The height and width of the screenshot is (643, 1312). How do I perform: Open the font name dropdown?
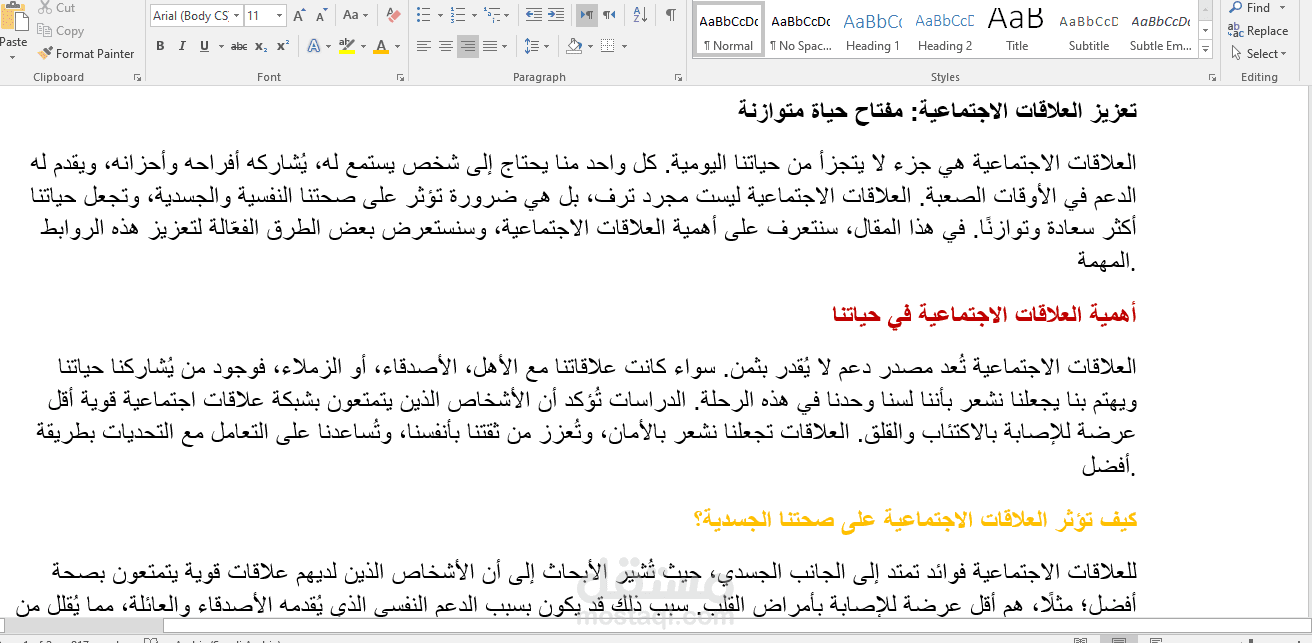coord(236,16)
